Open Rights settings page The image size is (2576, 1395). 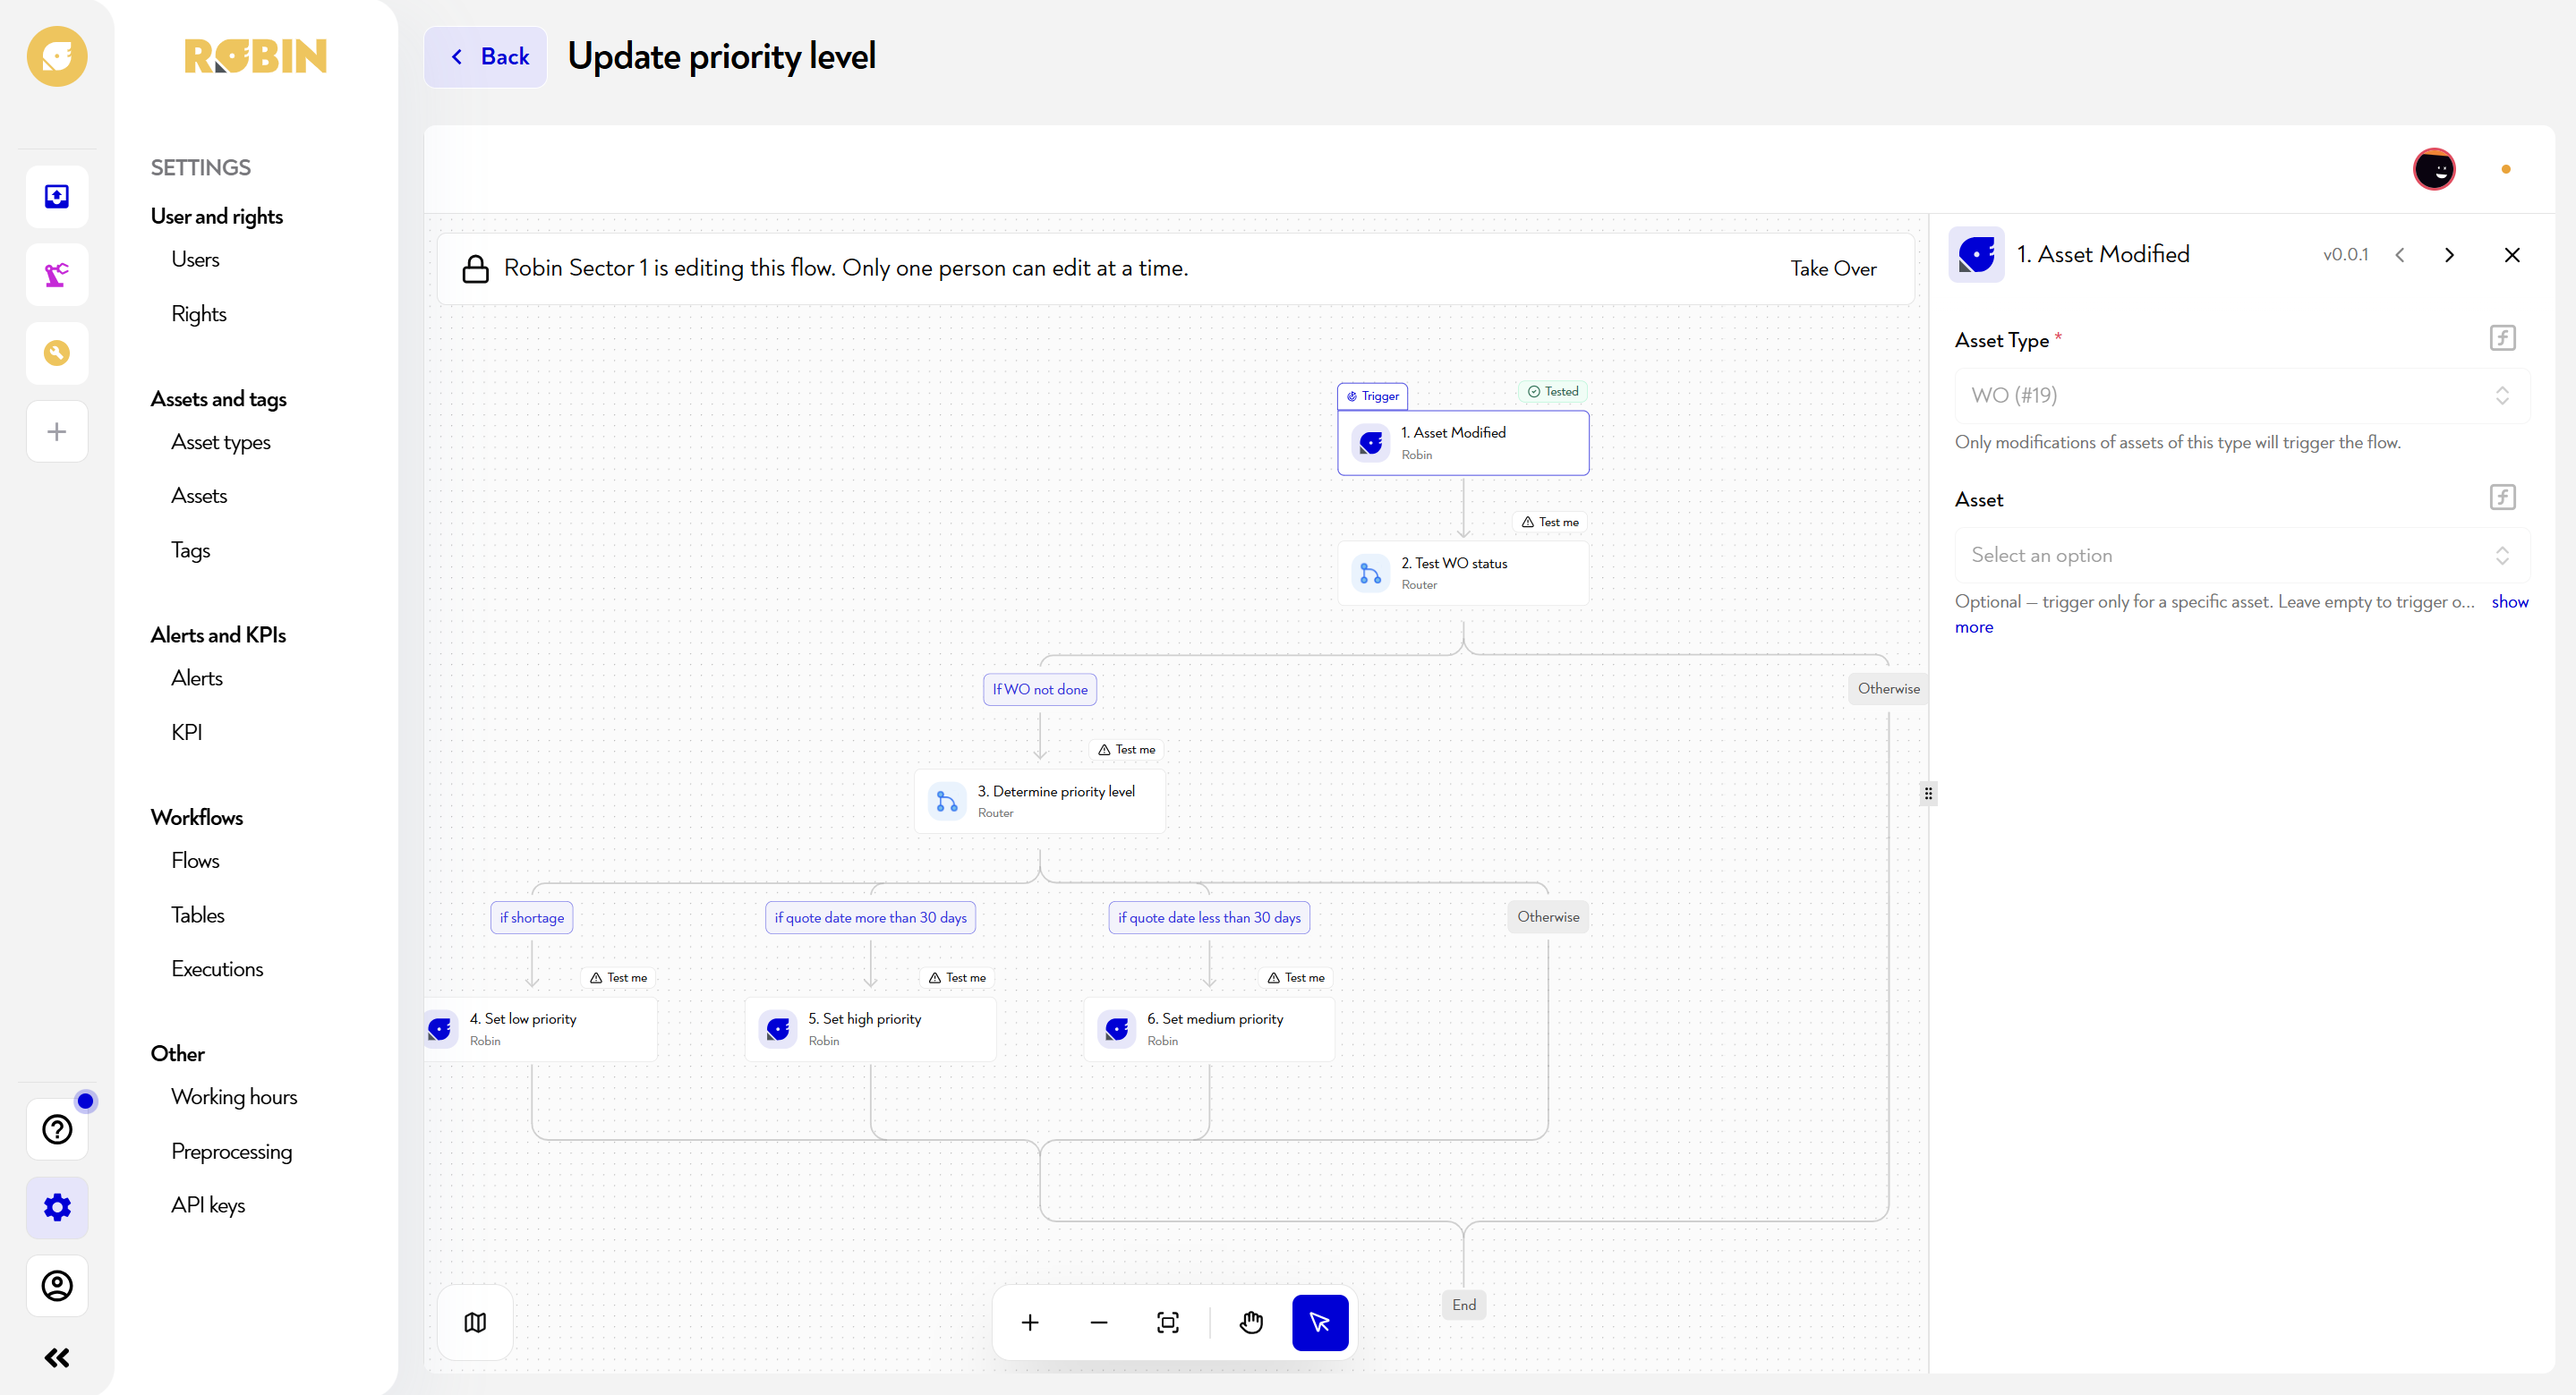(x=199, y=314)
